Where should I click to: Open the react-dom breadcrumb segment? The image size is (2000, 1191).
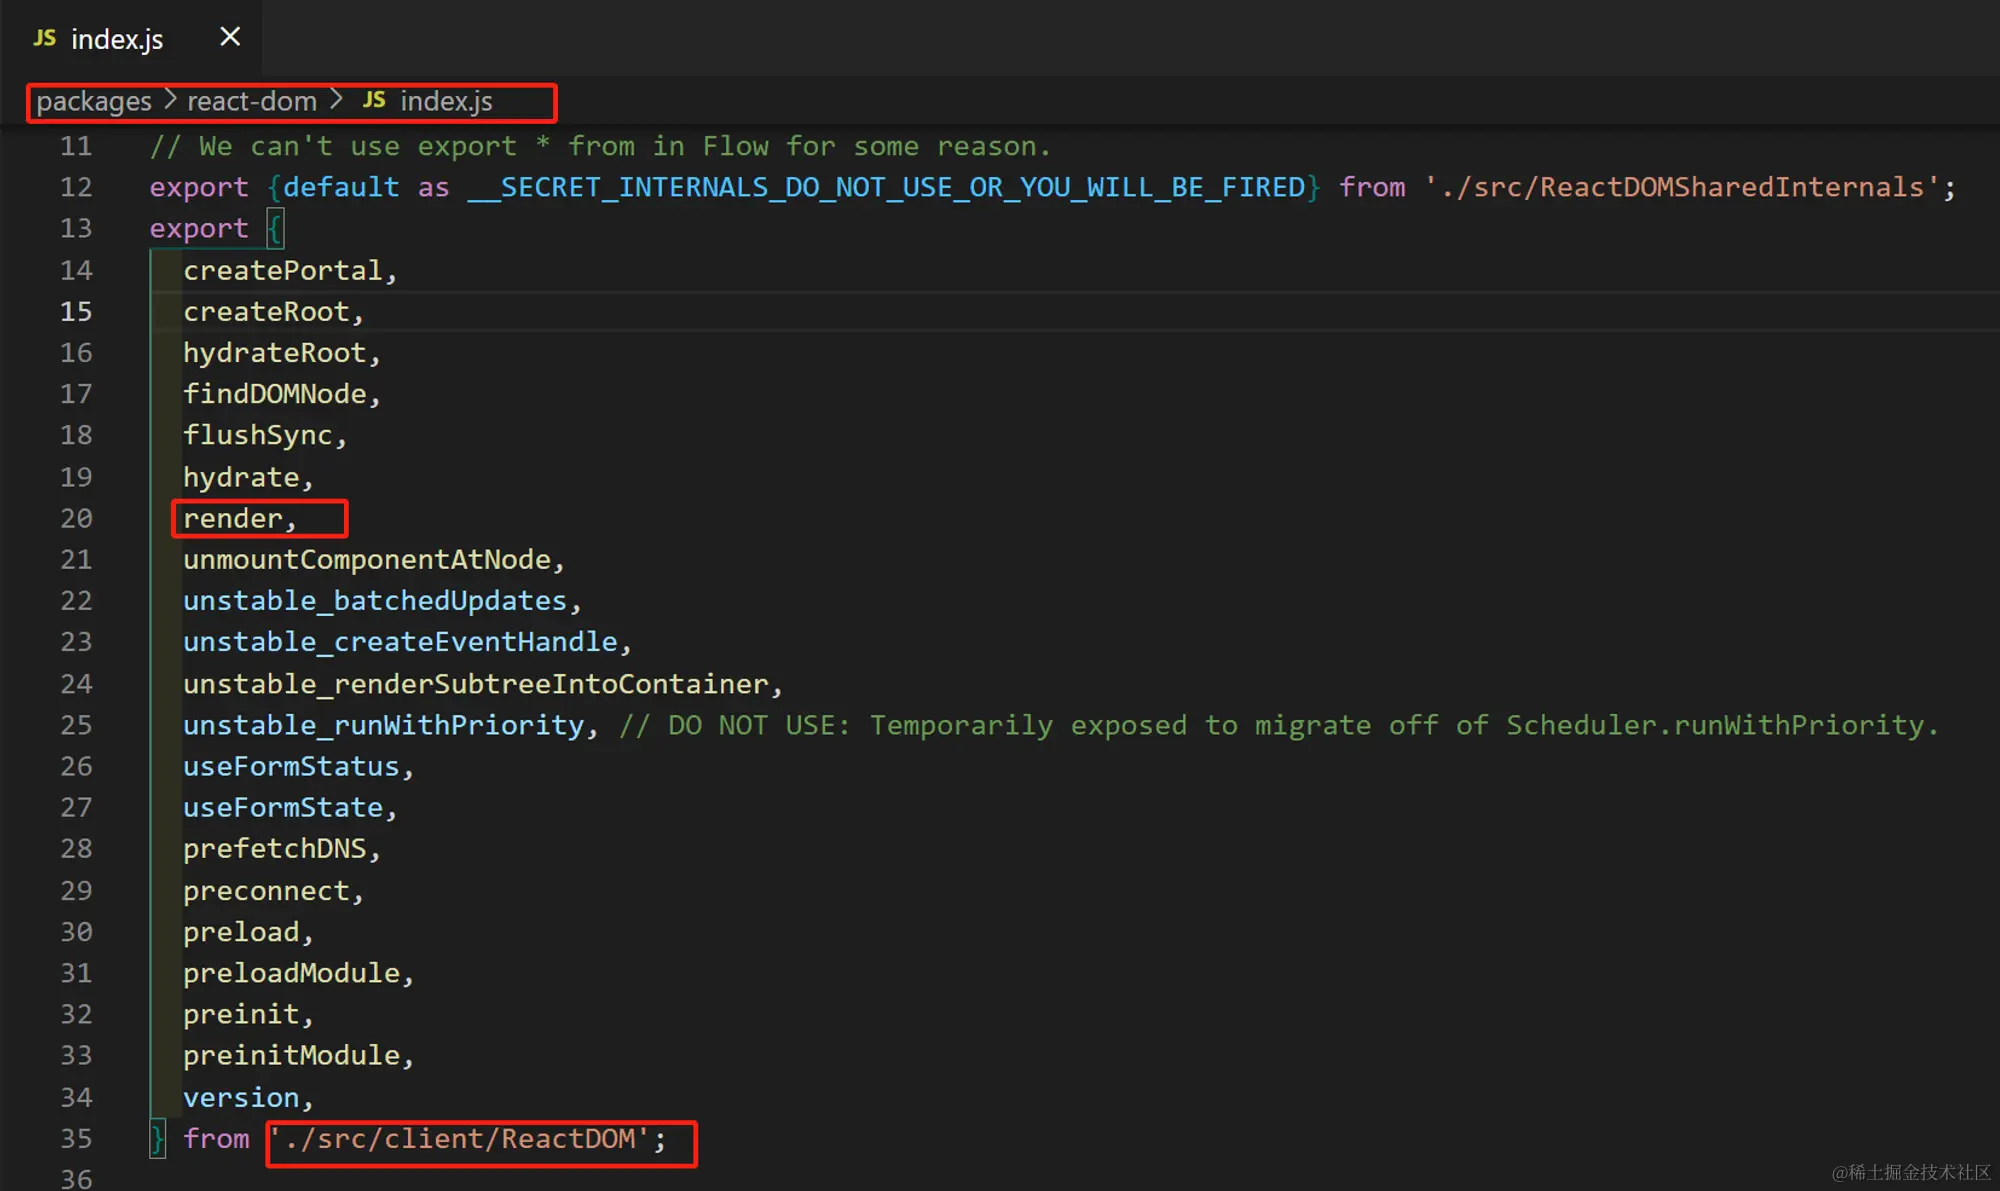252,101
